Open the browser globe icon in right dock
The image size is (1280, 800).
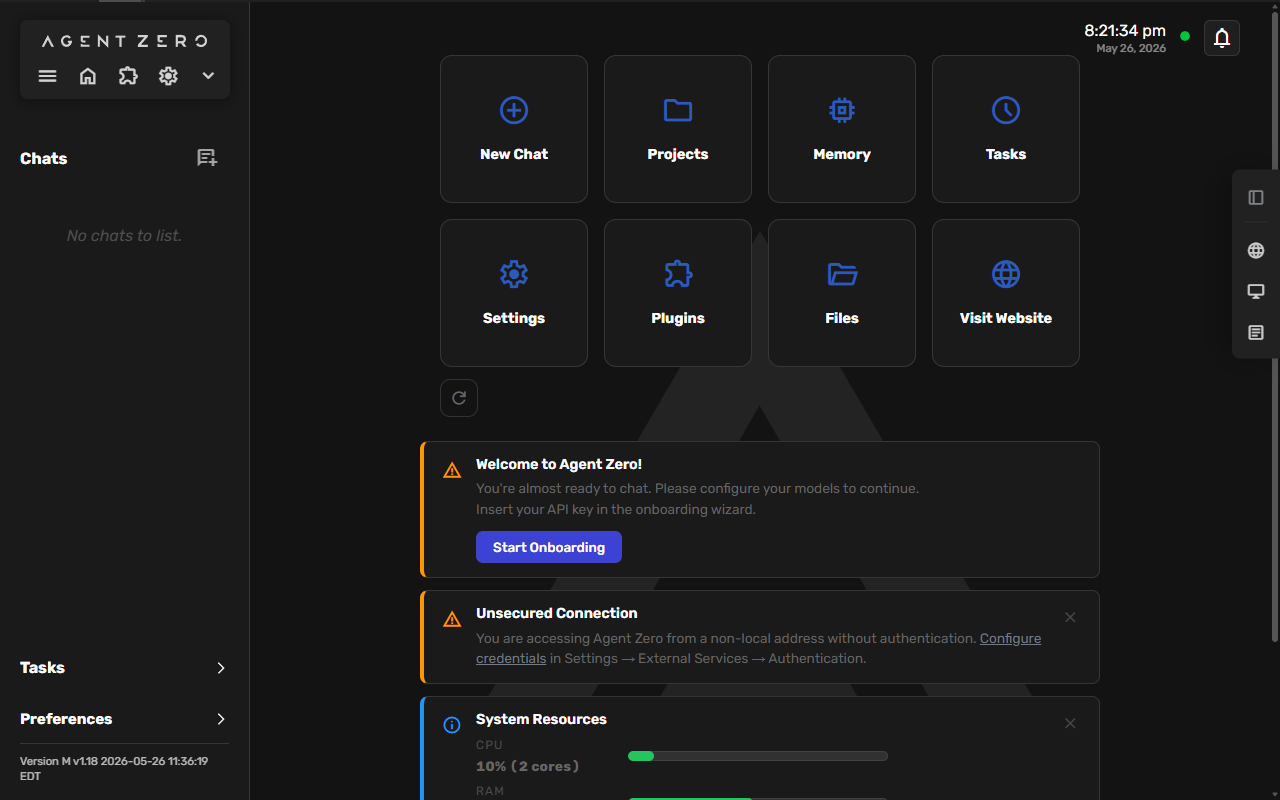click(x=1256, y=251)
